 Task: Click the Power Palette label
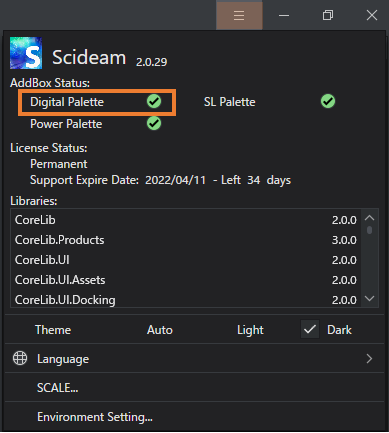[66, 124]
